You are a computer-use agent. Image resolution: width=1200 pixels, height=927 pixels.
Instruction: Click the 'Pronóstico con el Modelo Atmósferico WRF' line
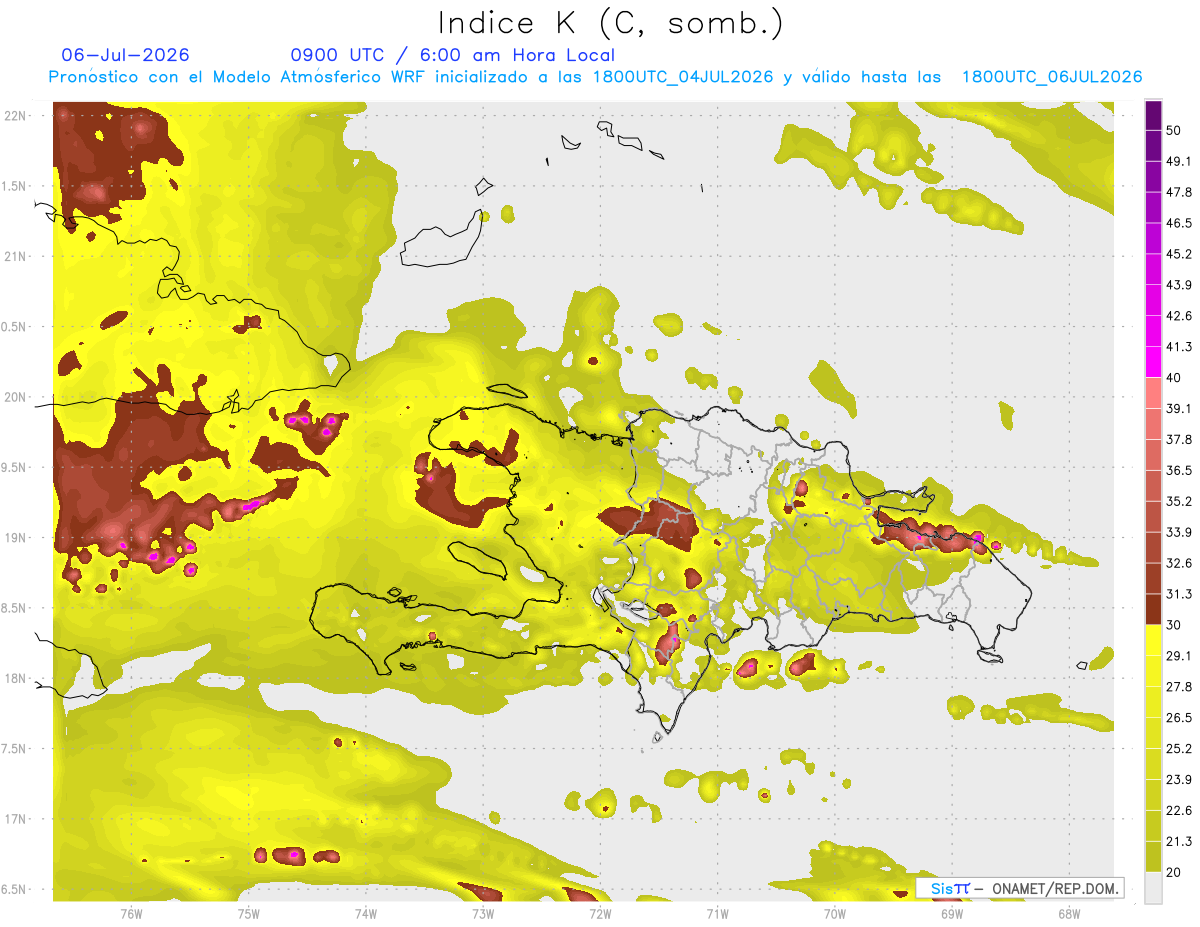596,77
